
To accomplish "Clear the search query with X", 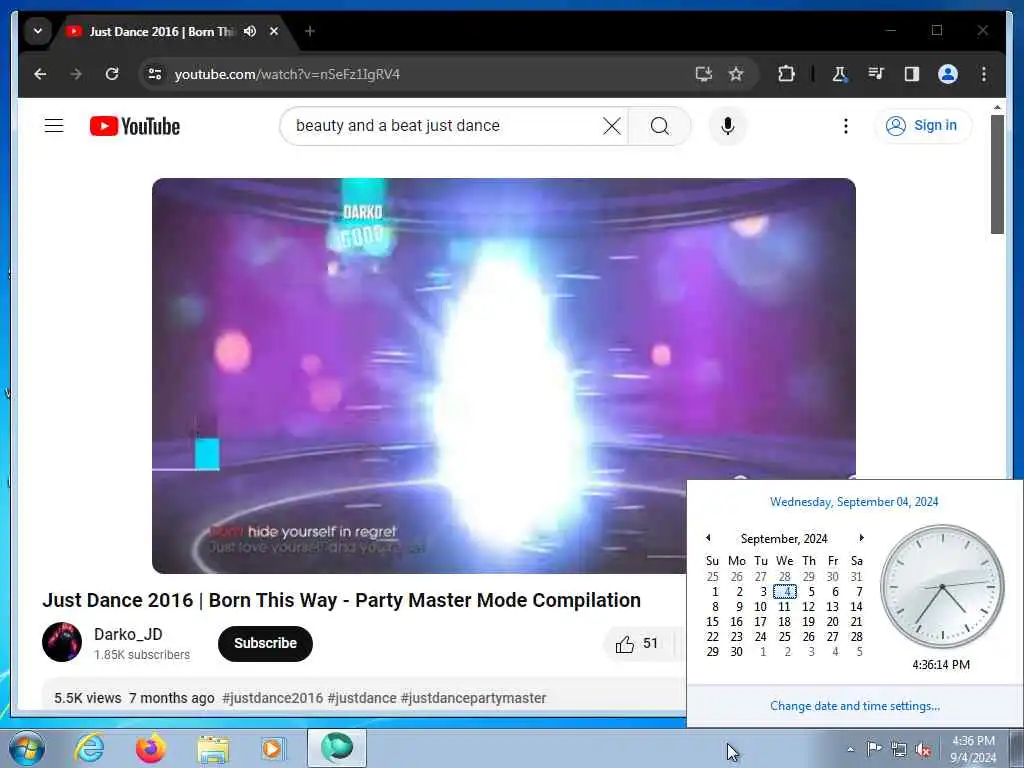I will click(612, 125).
